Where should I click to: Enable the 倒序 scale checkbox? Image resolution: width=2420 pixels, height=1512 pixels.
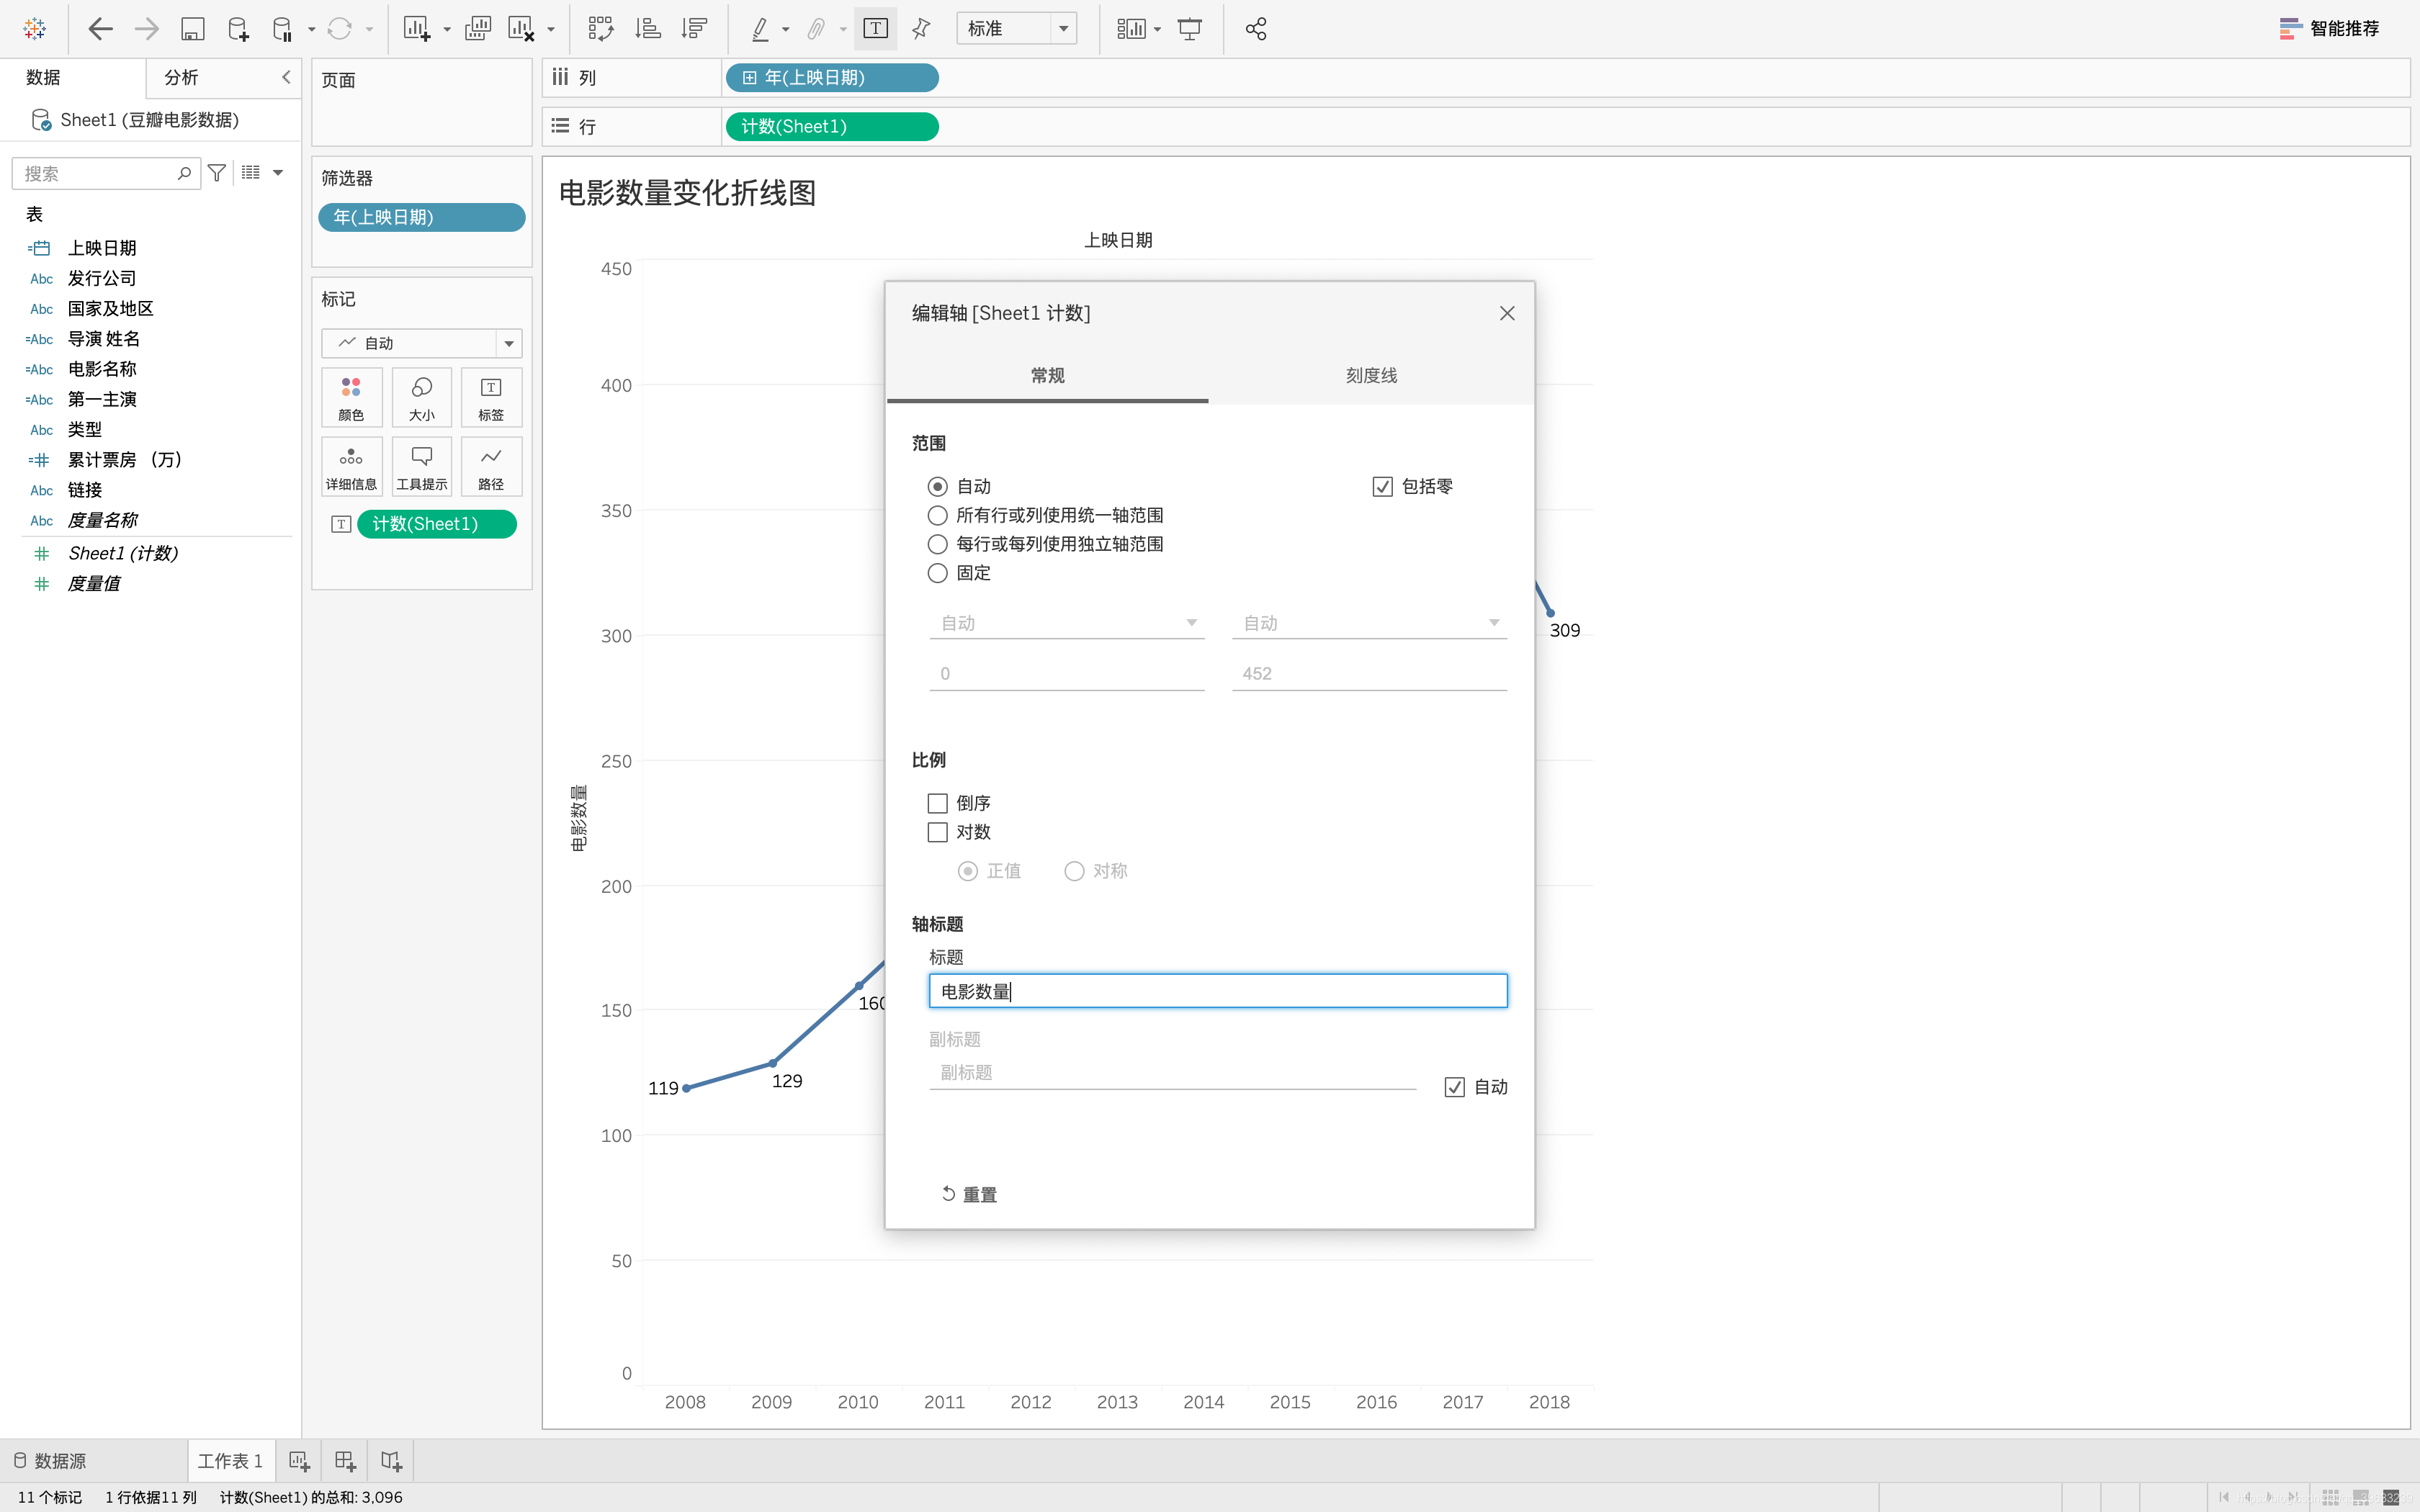coord(937,803)
